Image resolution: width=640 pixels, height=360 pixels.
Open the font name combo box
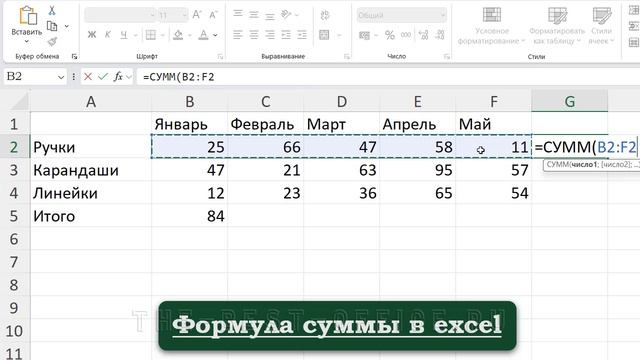120,16
